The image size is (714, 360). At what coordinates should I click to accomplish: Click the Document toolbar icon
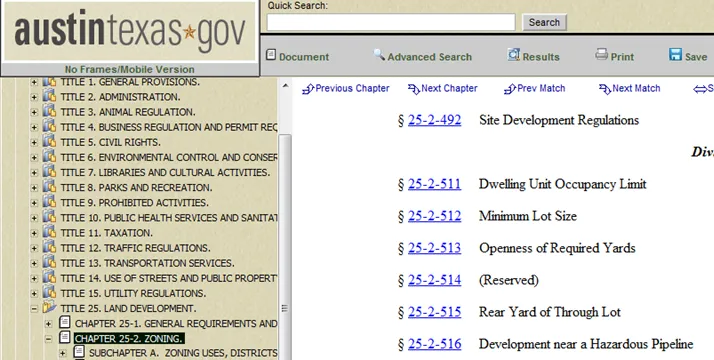[x=271, y=55]
